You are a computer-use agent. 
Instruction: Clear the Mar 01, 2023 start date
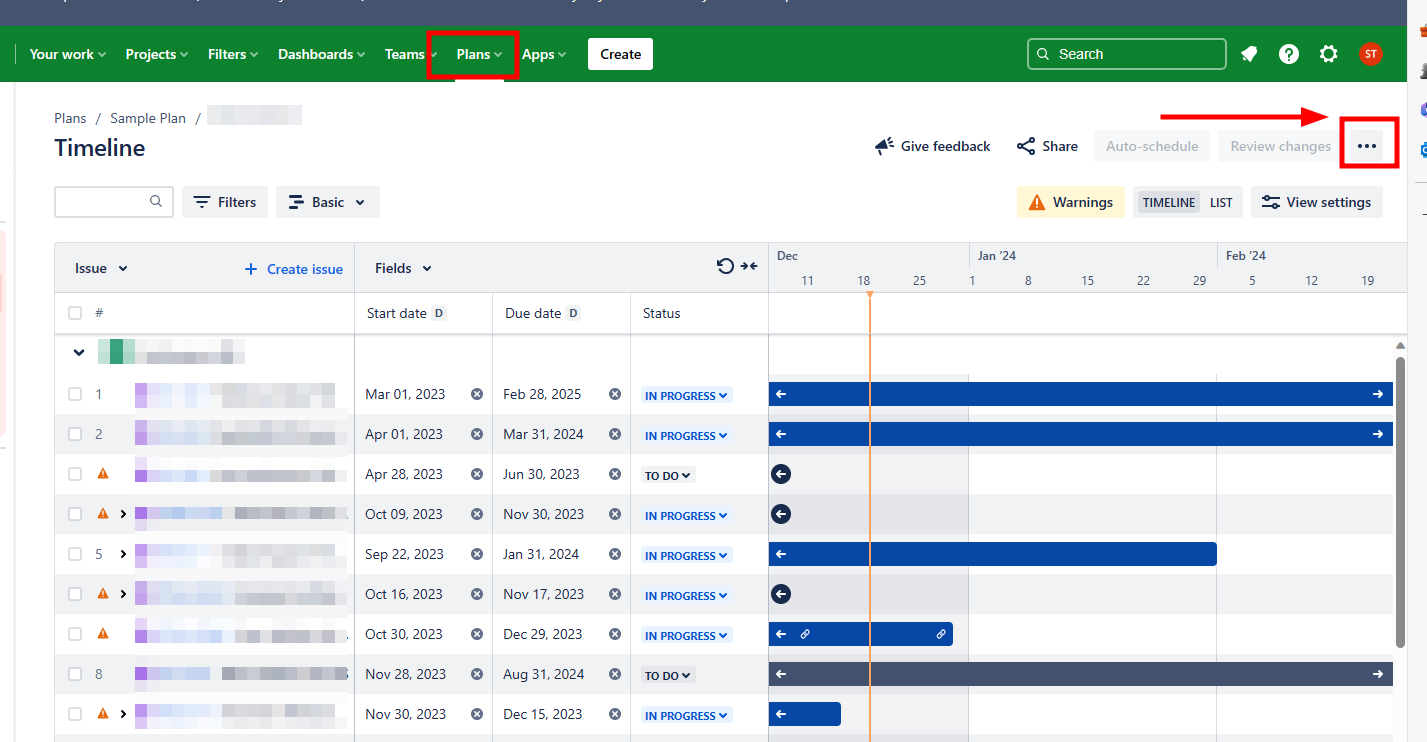pyautogui.click(x=477, y=394)
